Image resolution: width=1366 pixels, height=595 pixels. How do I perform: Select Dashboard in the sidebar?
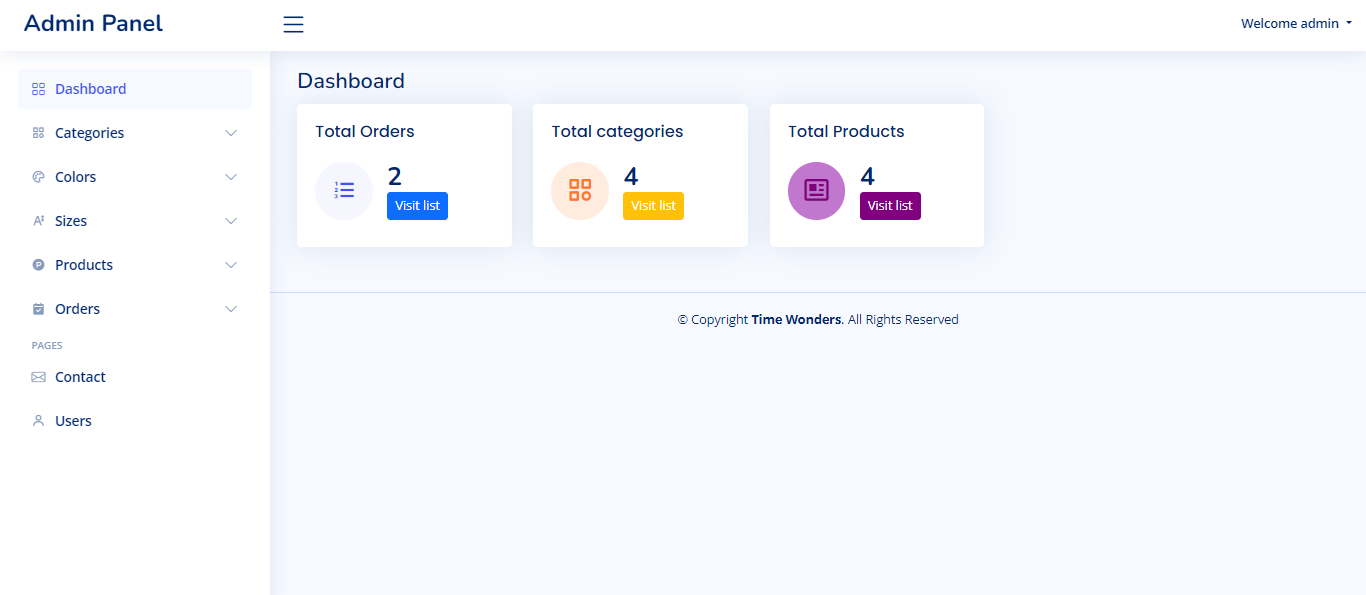pos(135,89)
